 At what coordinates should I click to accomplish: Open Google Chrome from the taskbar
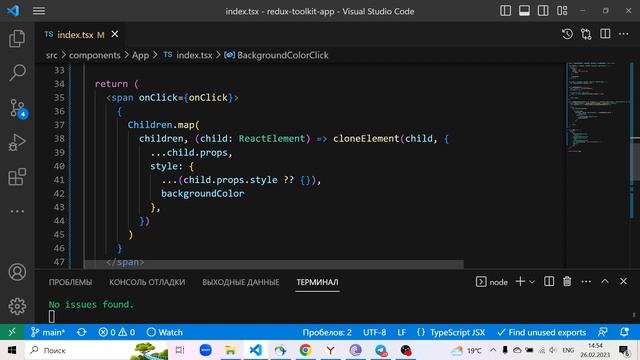point(305,350)
